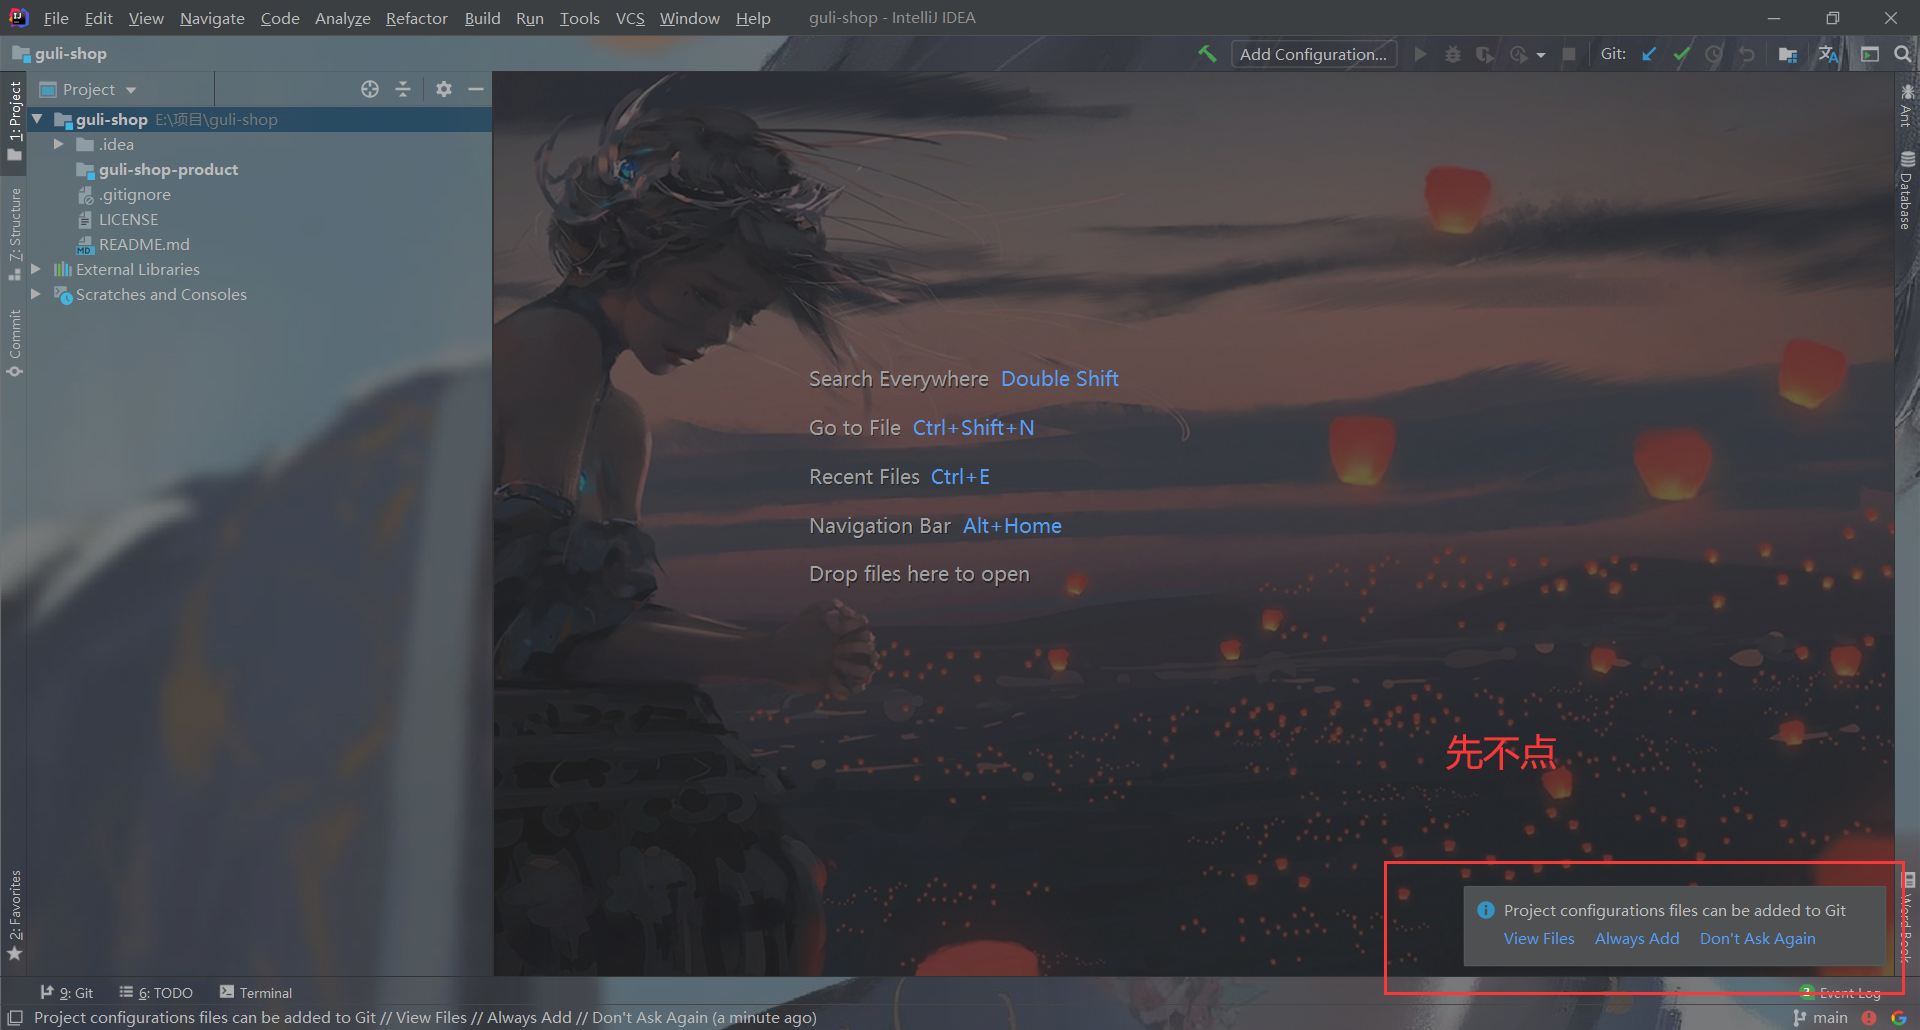
Task: Click the Search Everywhere magnifier icon
Action: point(1902,54)
